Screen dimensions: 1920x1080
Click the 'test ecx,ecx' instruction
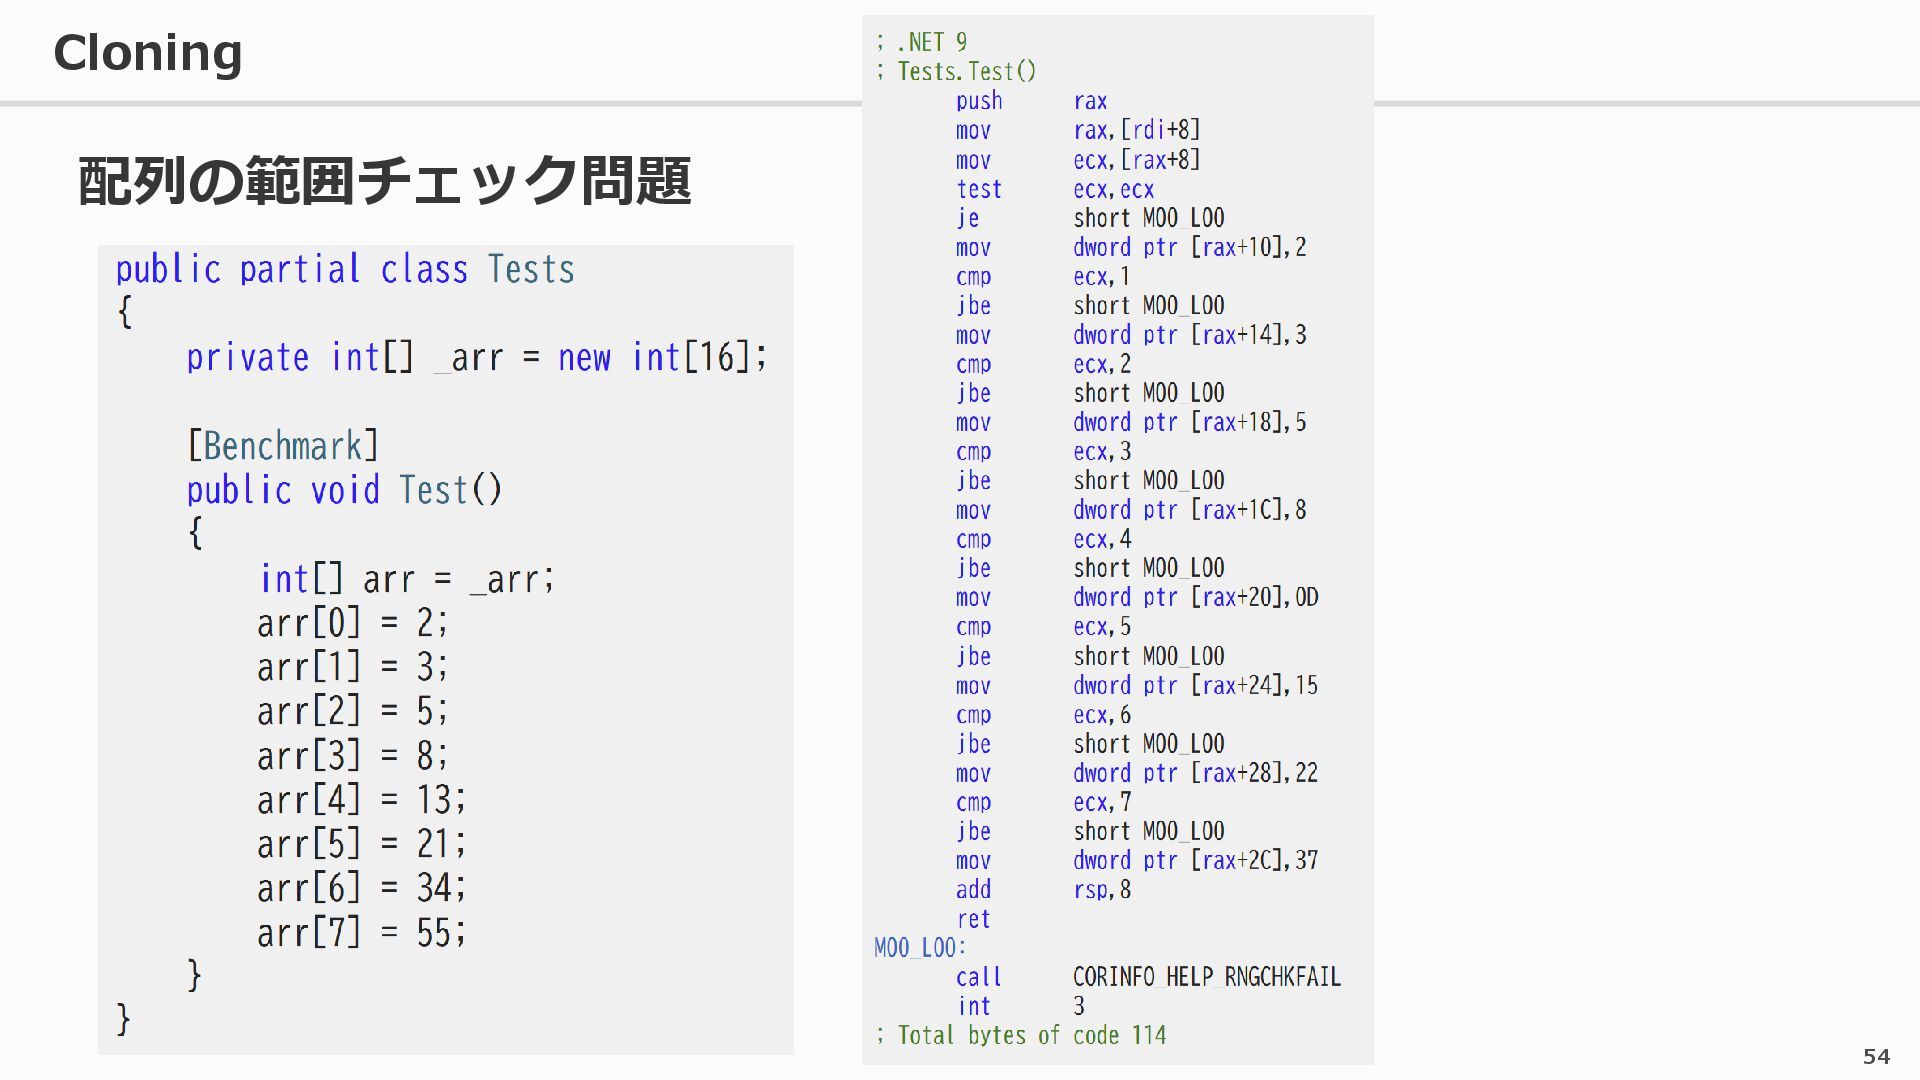1054,189
